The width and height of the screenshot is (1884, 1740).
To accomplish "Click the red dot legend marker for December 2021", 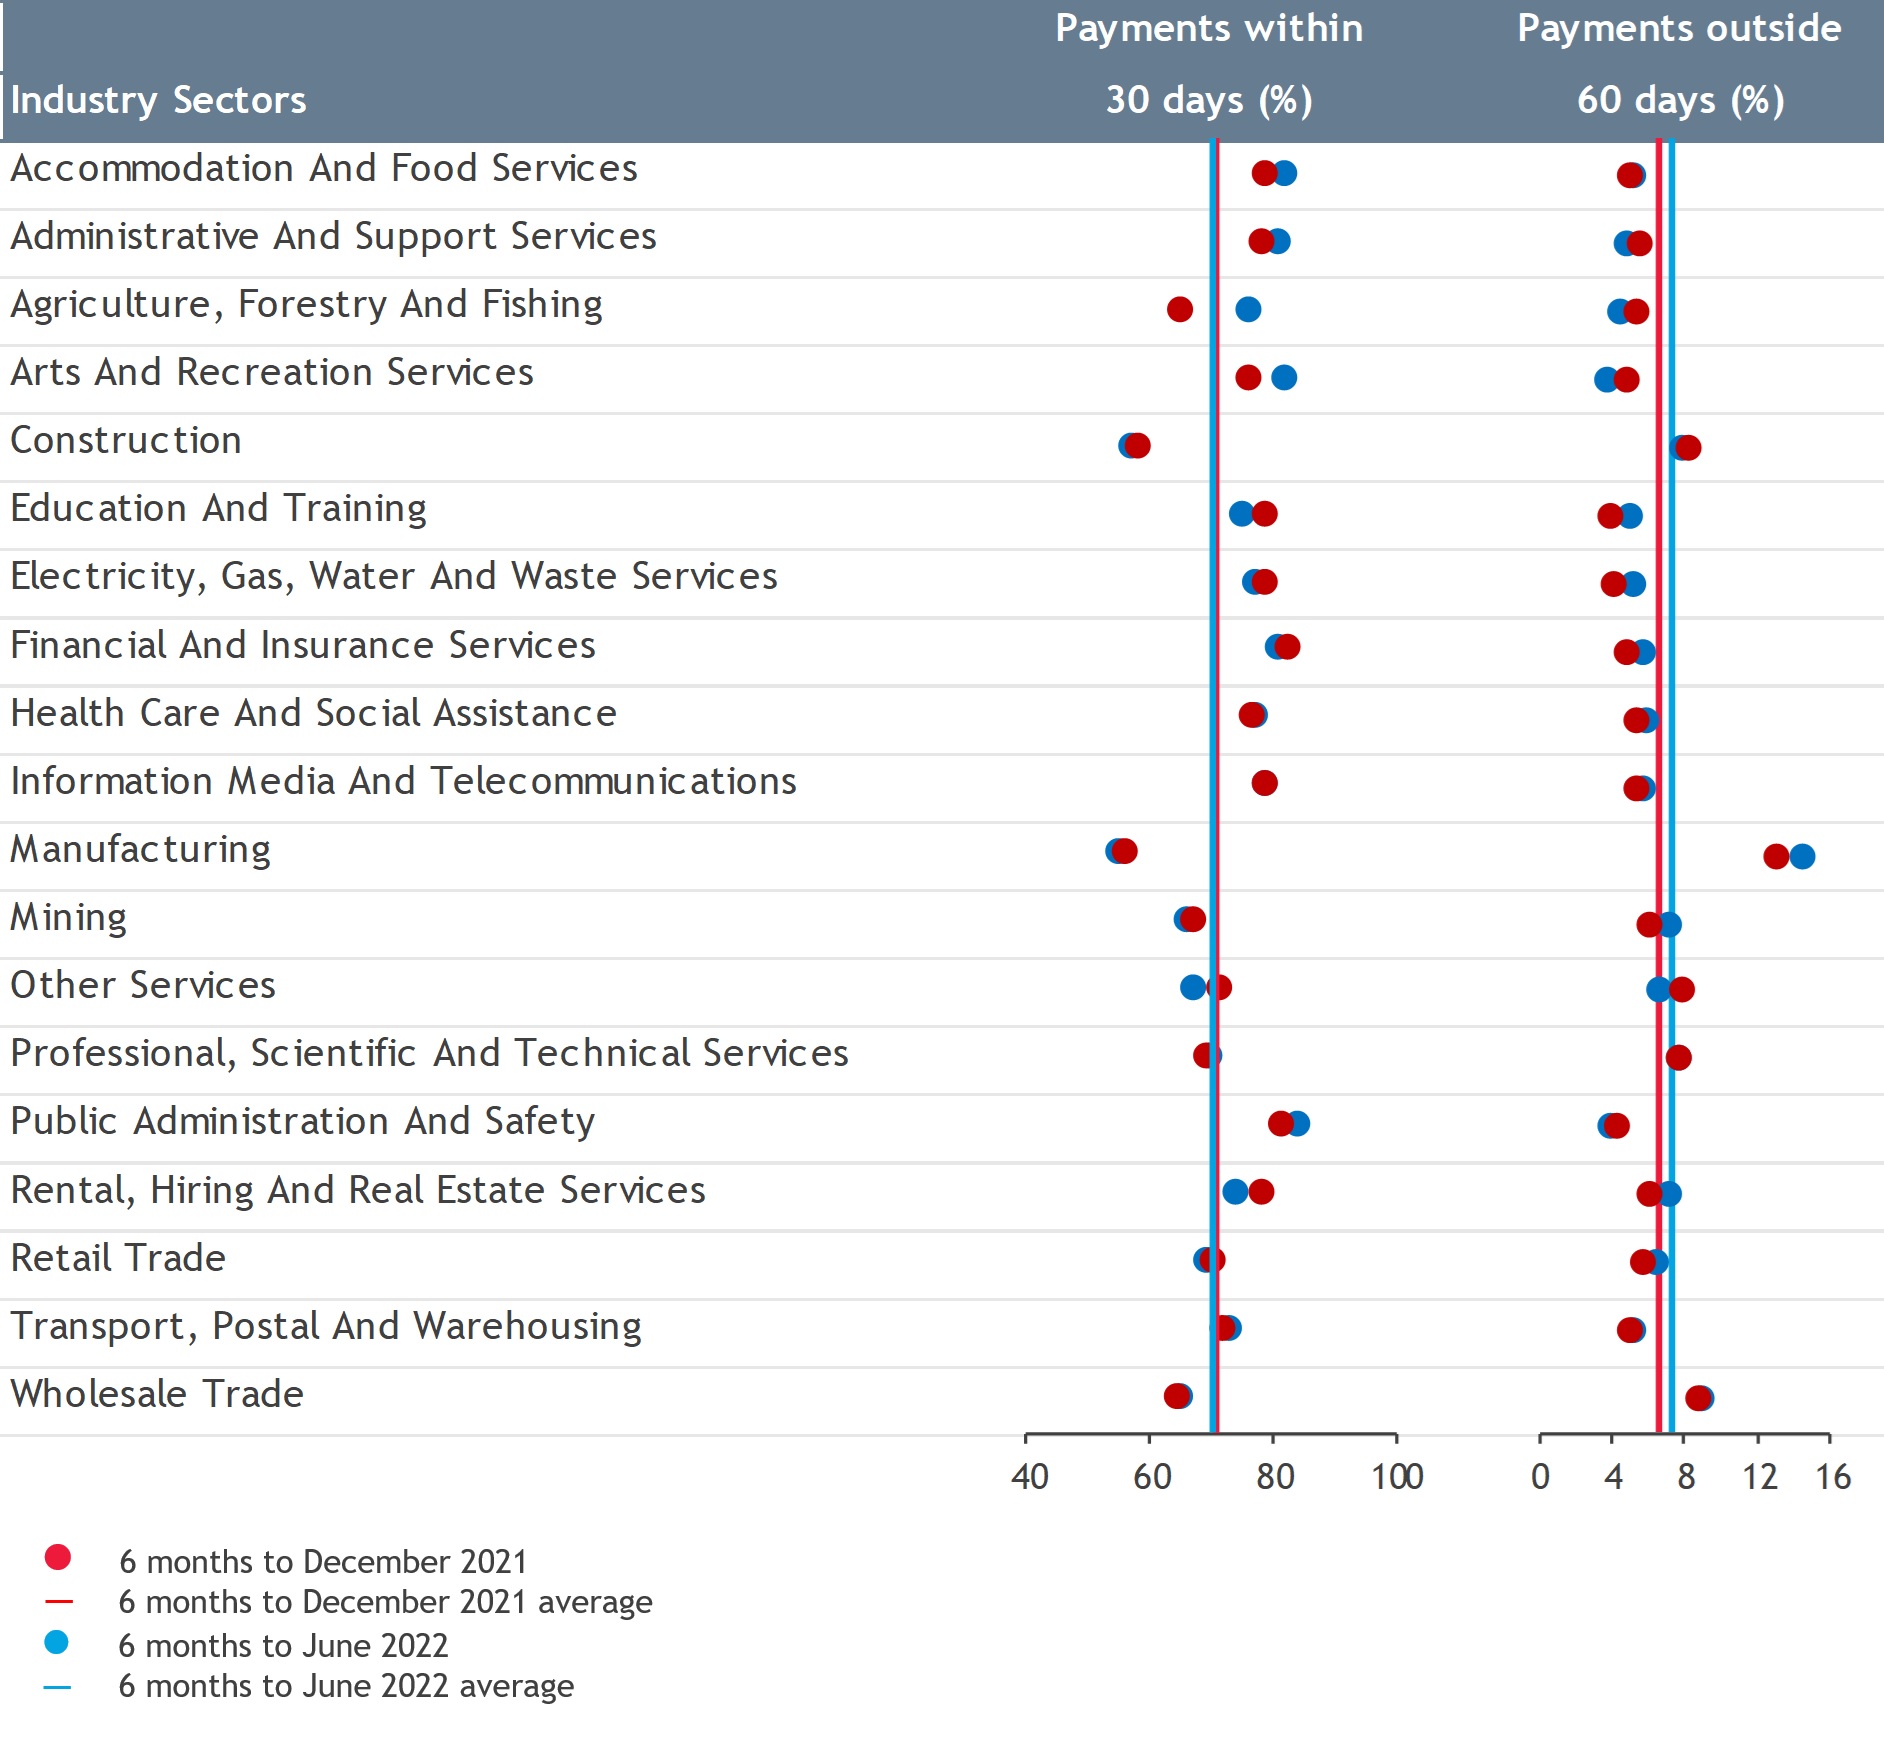I will pyautogui.click(x=58, y=1557).
